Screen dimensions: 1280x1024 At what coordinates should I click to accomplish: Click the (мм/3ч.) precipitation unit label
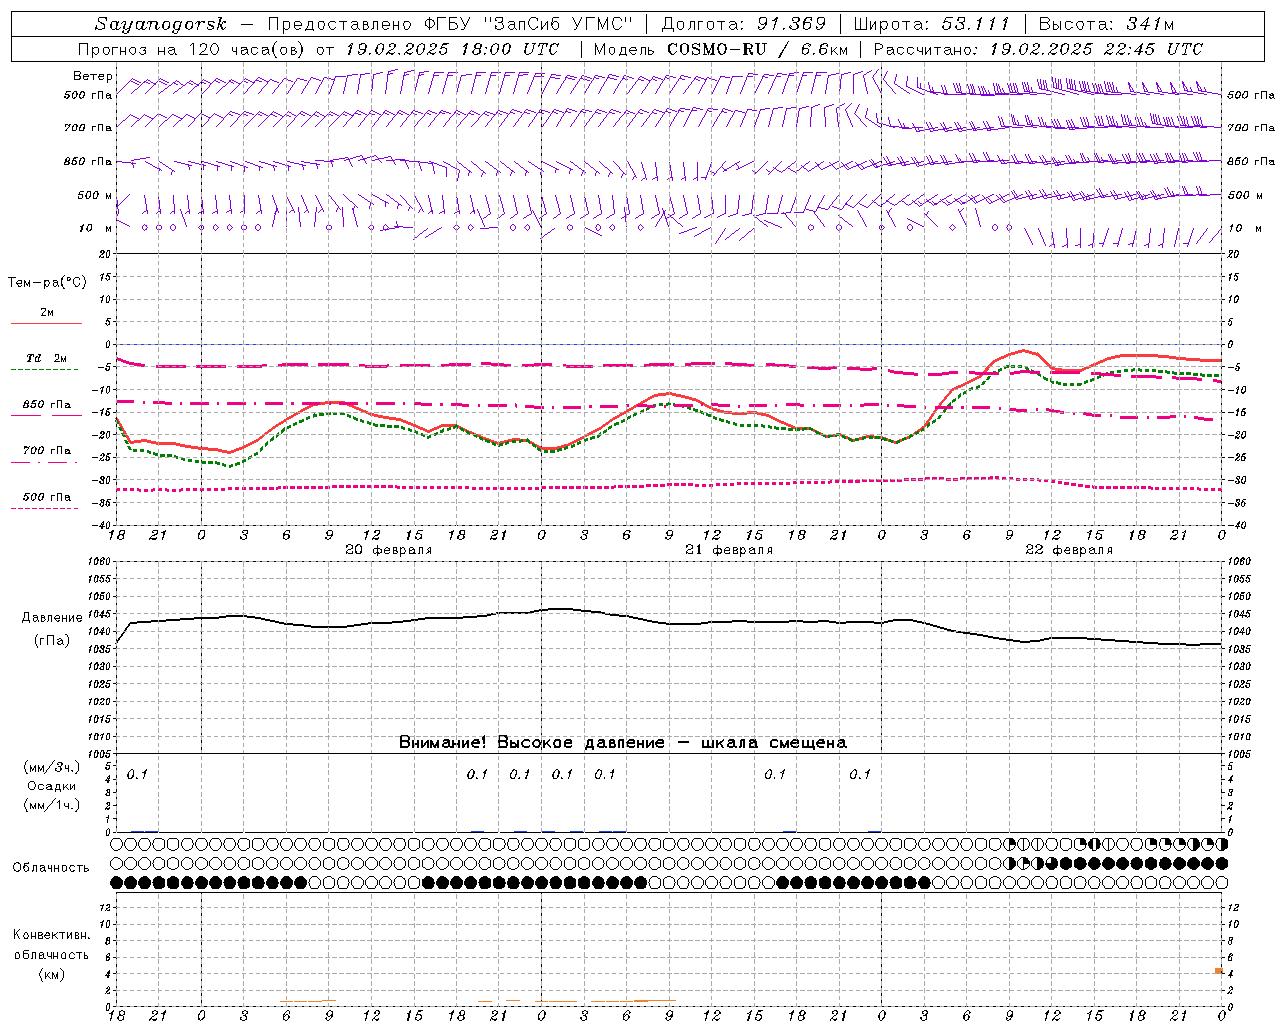[x=52, y=768]
